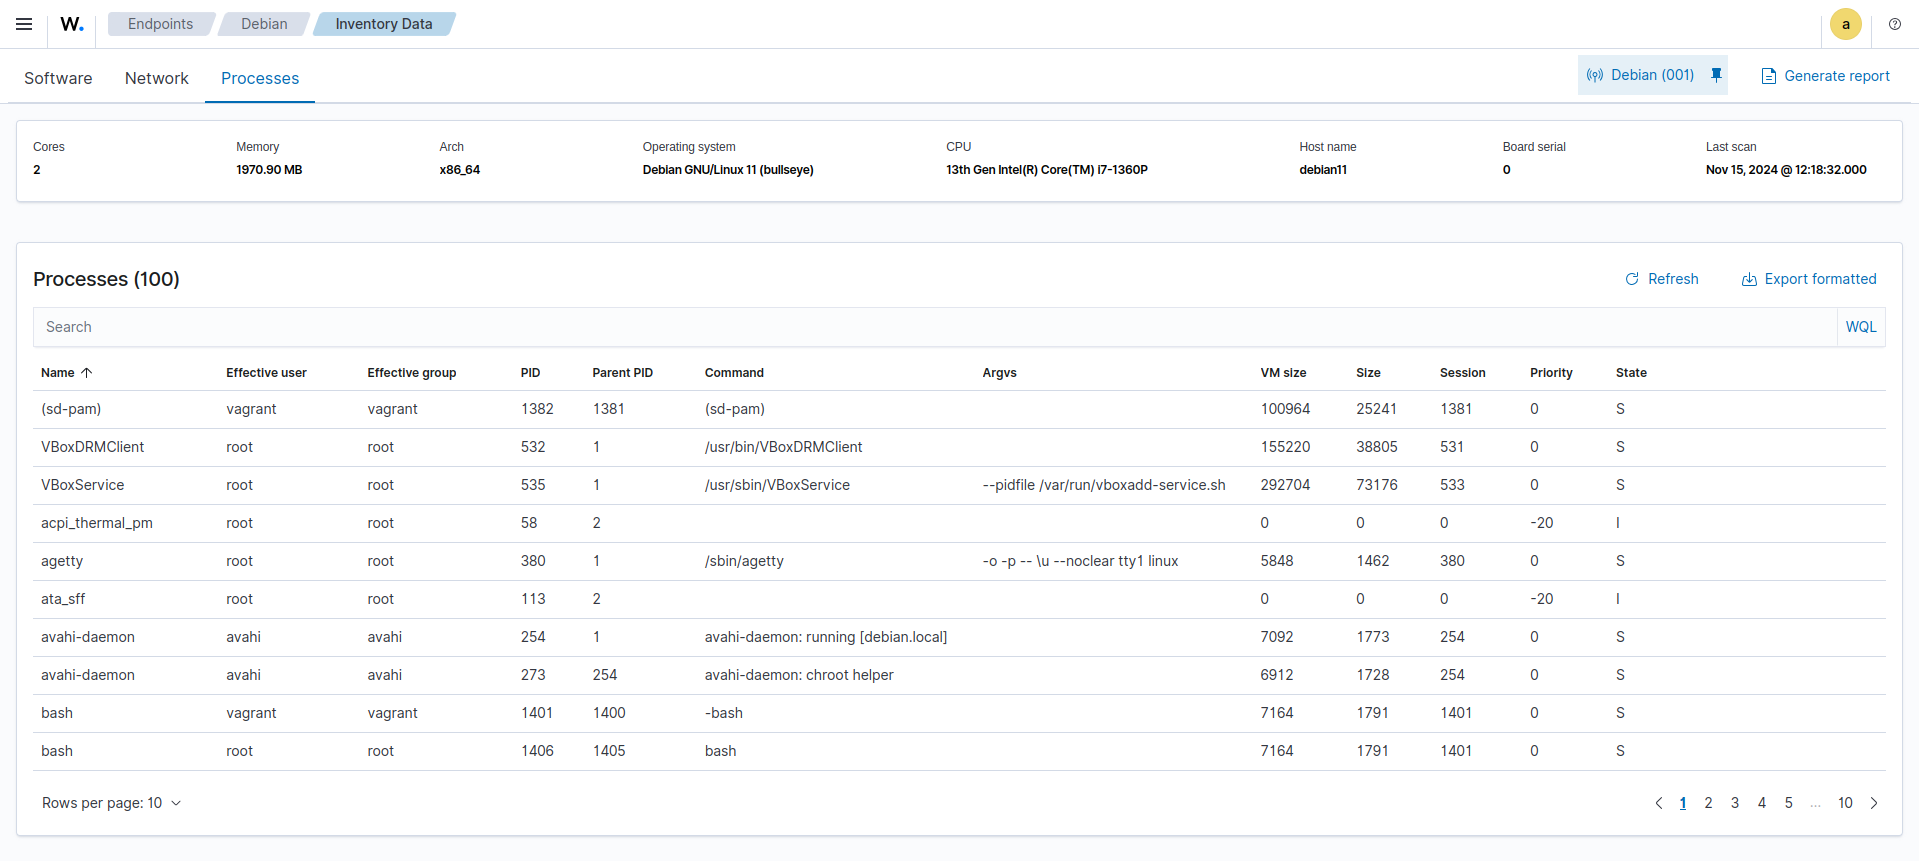The image size is (1919, 861).
Task: Click the -bash command cell
Action: (x=724, y=713)
